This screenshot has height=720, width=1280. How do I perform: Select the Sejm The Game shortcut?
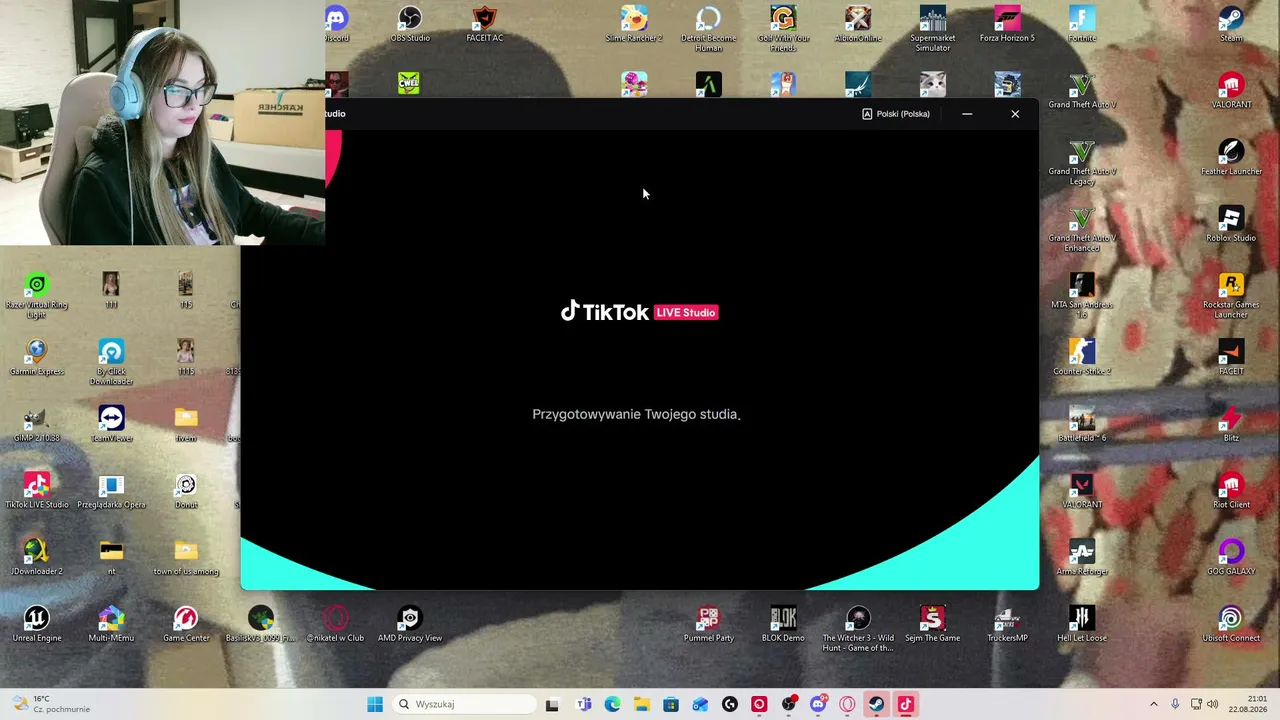pyautogui.click(x=932, y=624)
